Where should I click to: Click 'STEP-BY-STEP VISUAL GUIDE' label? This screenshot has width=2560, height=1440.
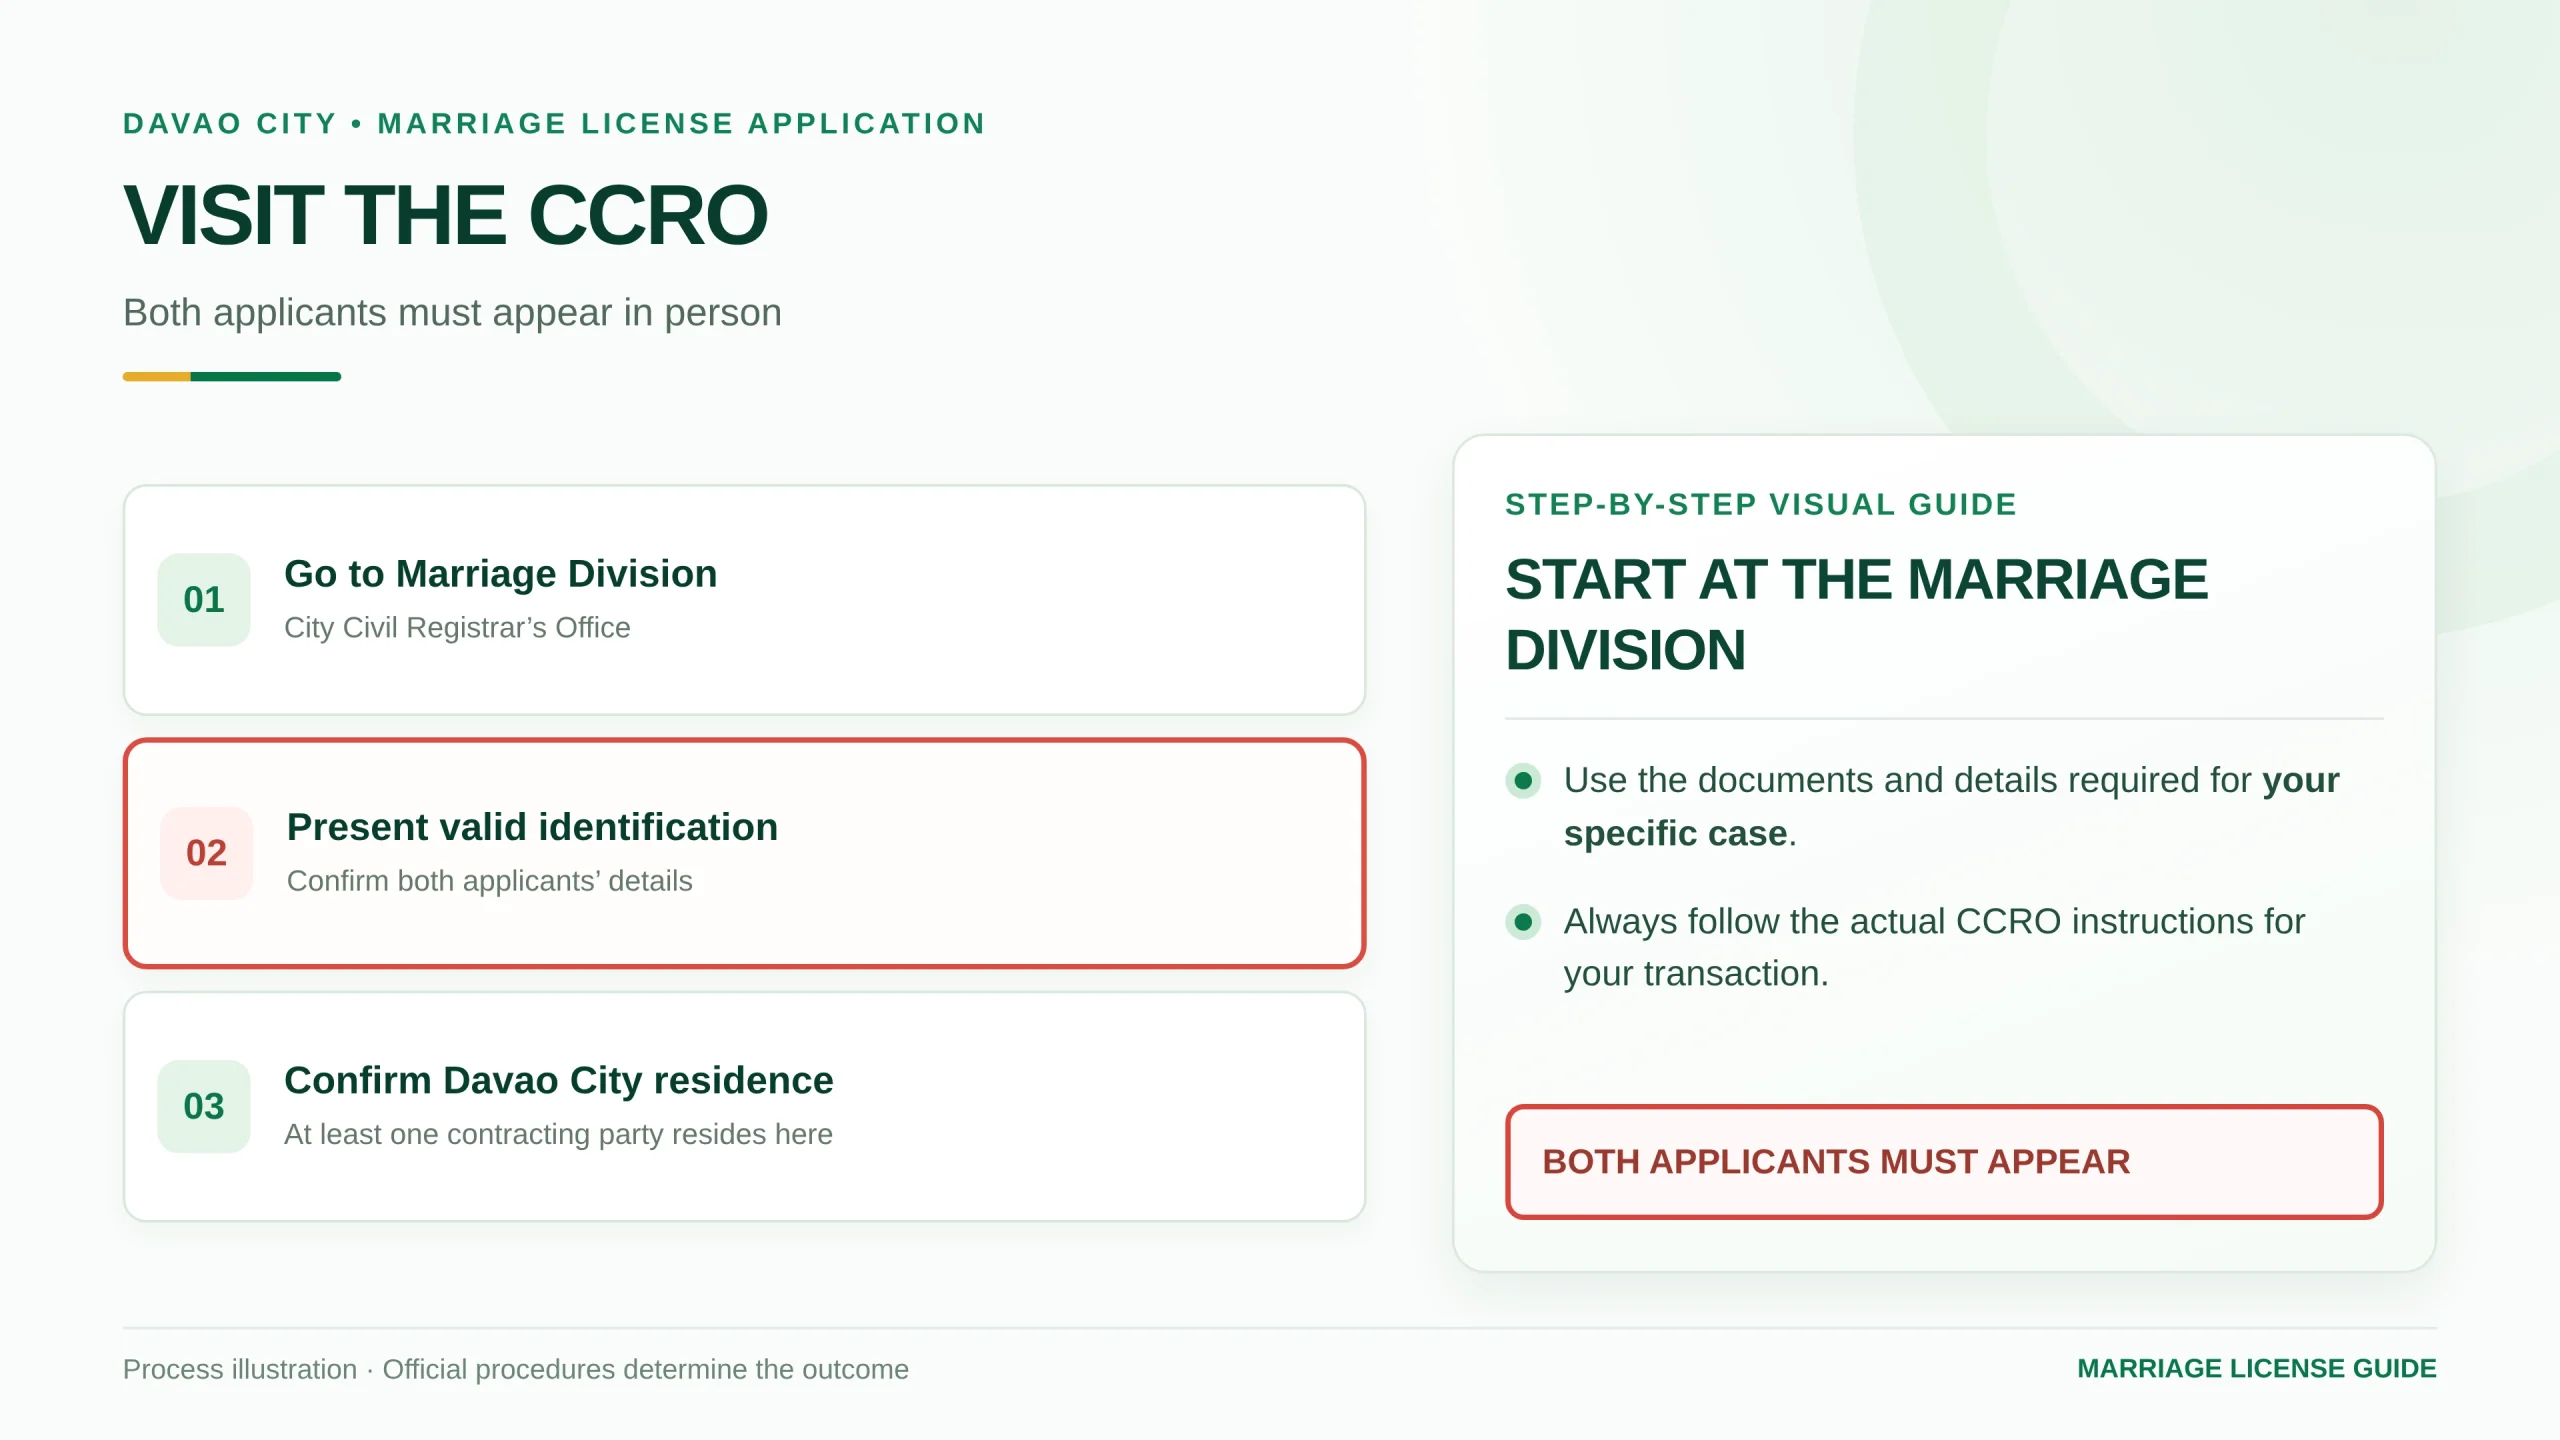click(1761, 505)
